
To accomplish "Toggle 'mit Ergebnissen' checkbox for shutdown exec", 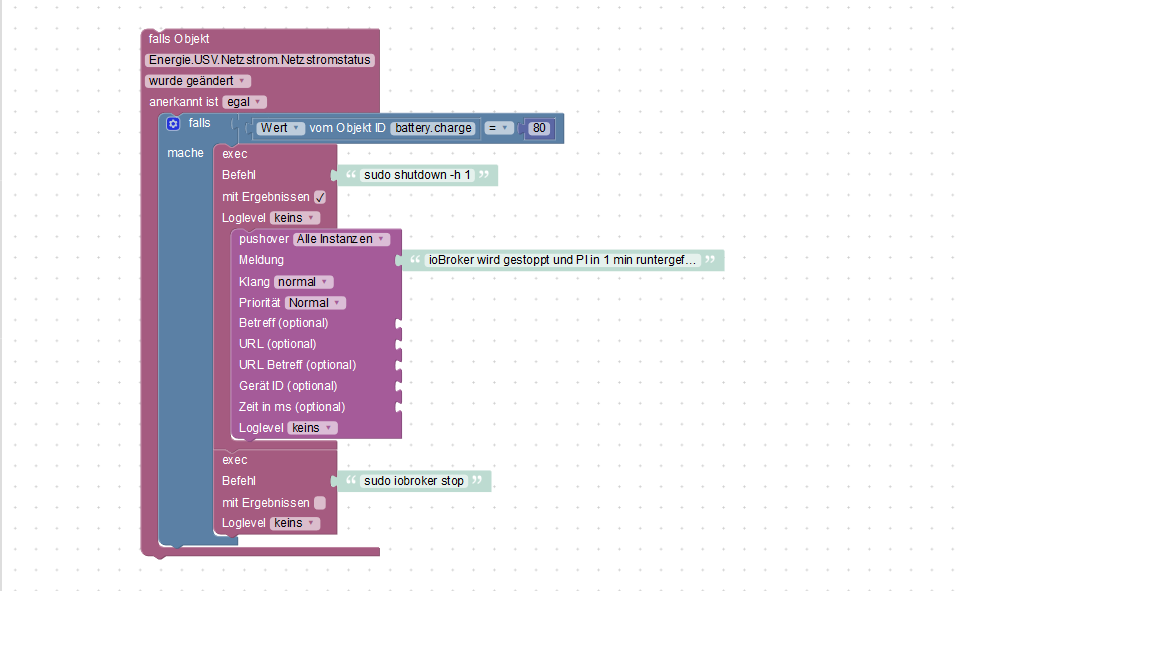I will pos(320,197).
